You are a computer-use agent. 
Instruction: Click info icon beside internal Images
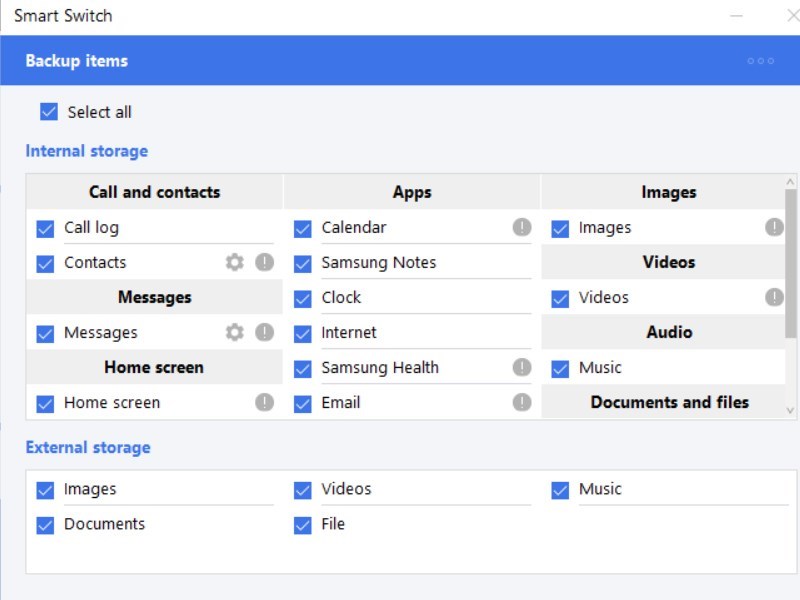pos(774,227)
